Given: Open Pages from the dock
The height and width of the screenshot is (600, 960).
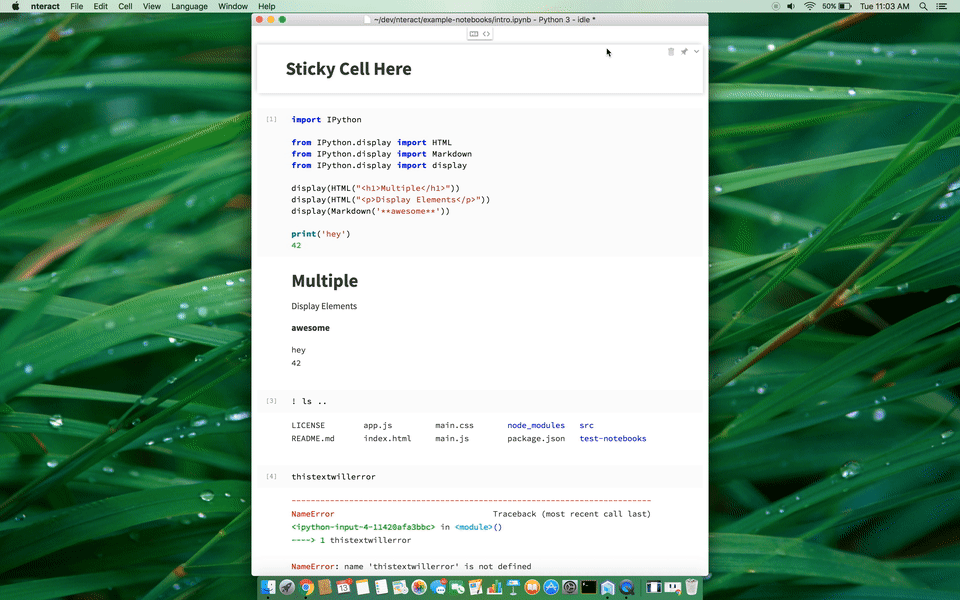Looking at the screenshot, I should click(476, 587).
